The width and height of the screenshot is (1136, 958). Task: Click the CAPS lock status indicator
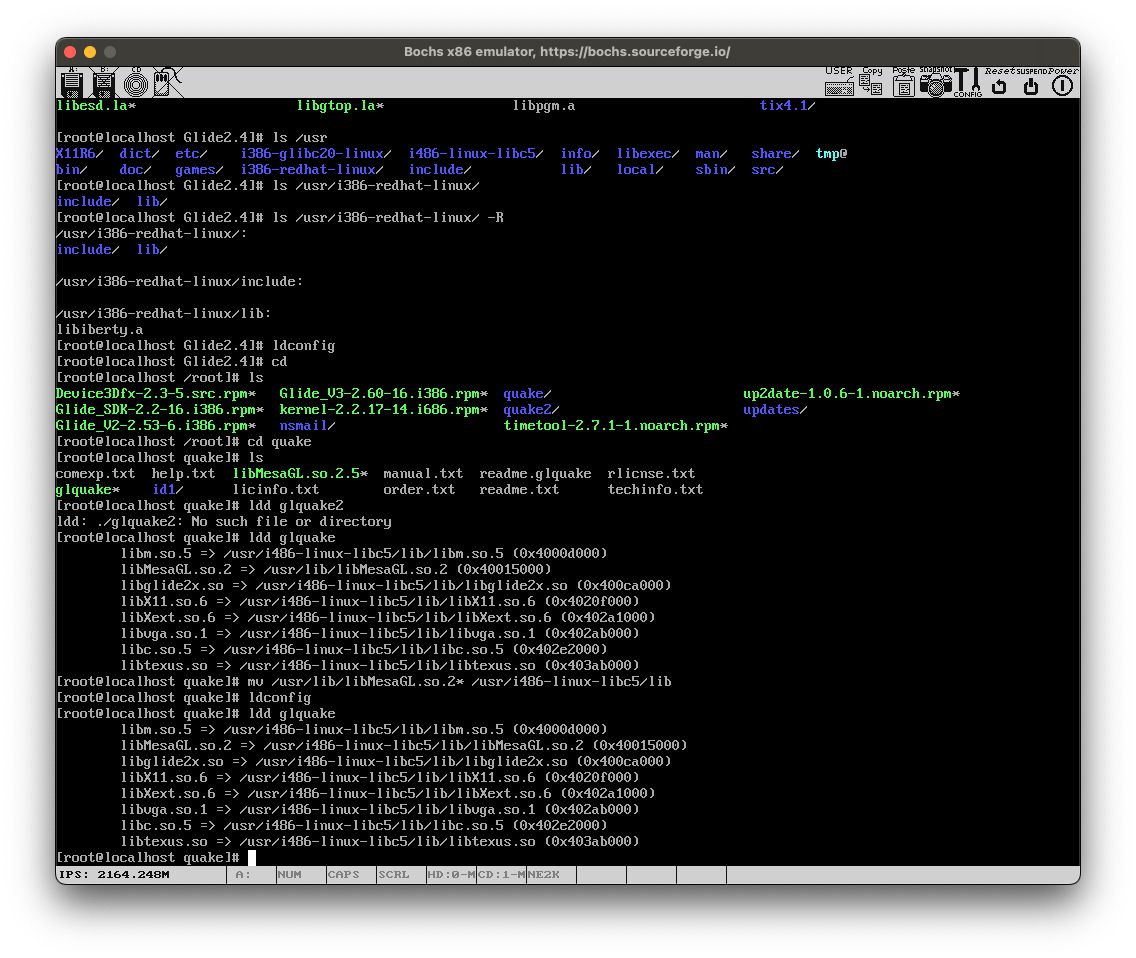pyautogui.click(x=351, y=875)
